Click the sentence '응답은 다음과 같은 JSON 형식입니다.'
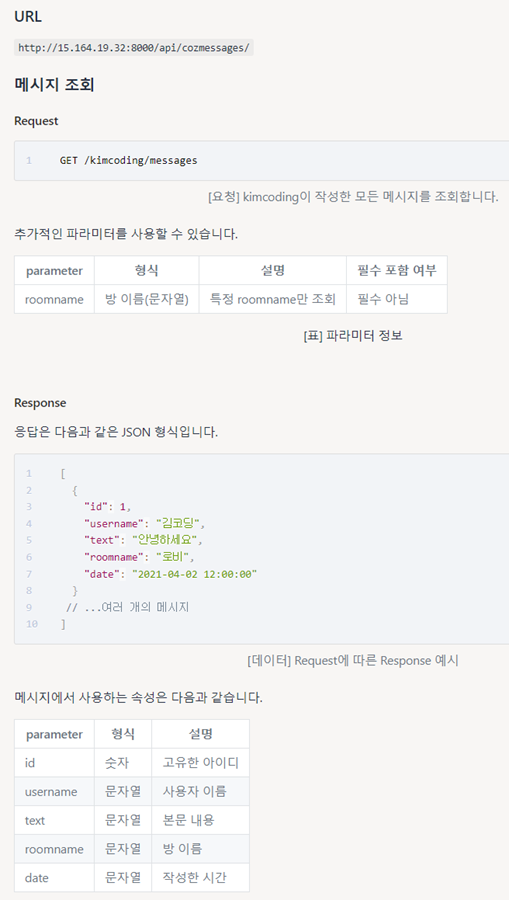 116,432
